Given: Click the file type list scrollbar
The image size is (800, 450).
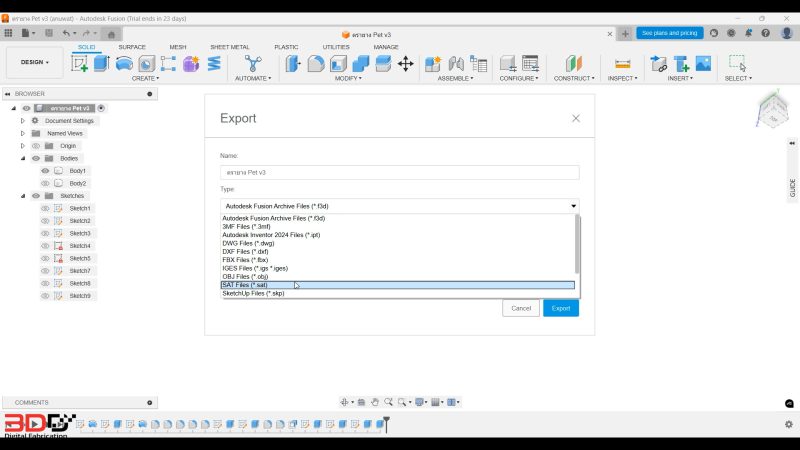Looking at the screenshot, I should 577,244.
